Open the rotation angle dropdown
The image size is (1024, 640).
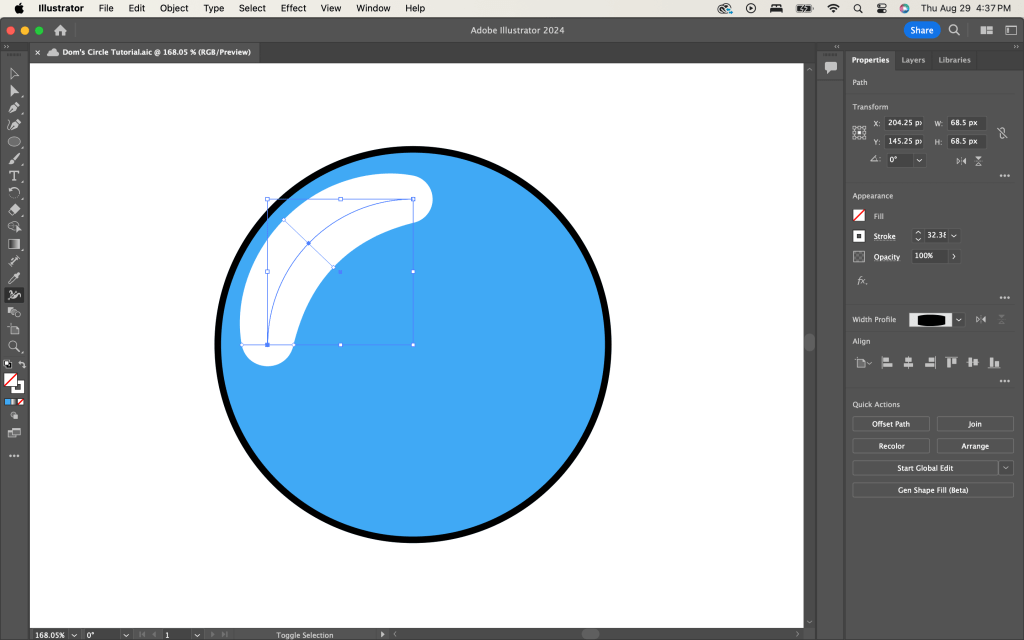tap(919, 160)
